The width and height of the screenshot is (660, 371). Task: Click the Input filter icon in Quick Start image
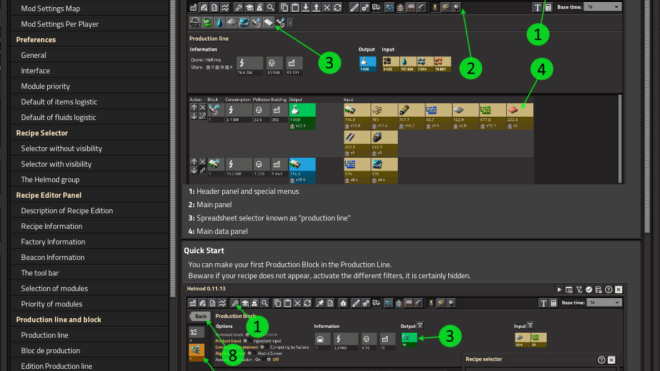(x=530, y=326)
